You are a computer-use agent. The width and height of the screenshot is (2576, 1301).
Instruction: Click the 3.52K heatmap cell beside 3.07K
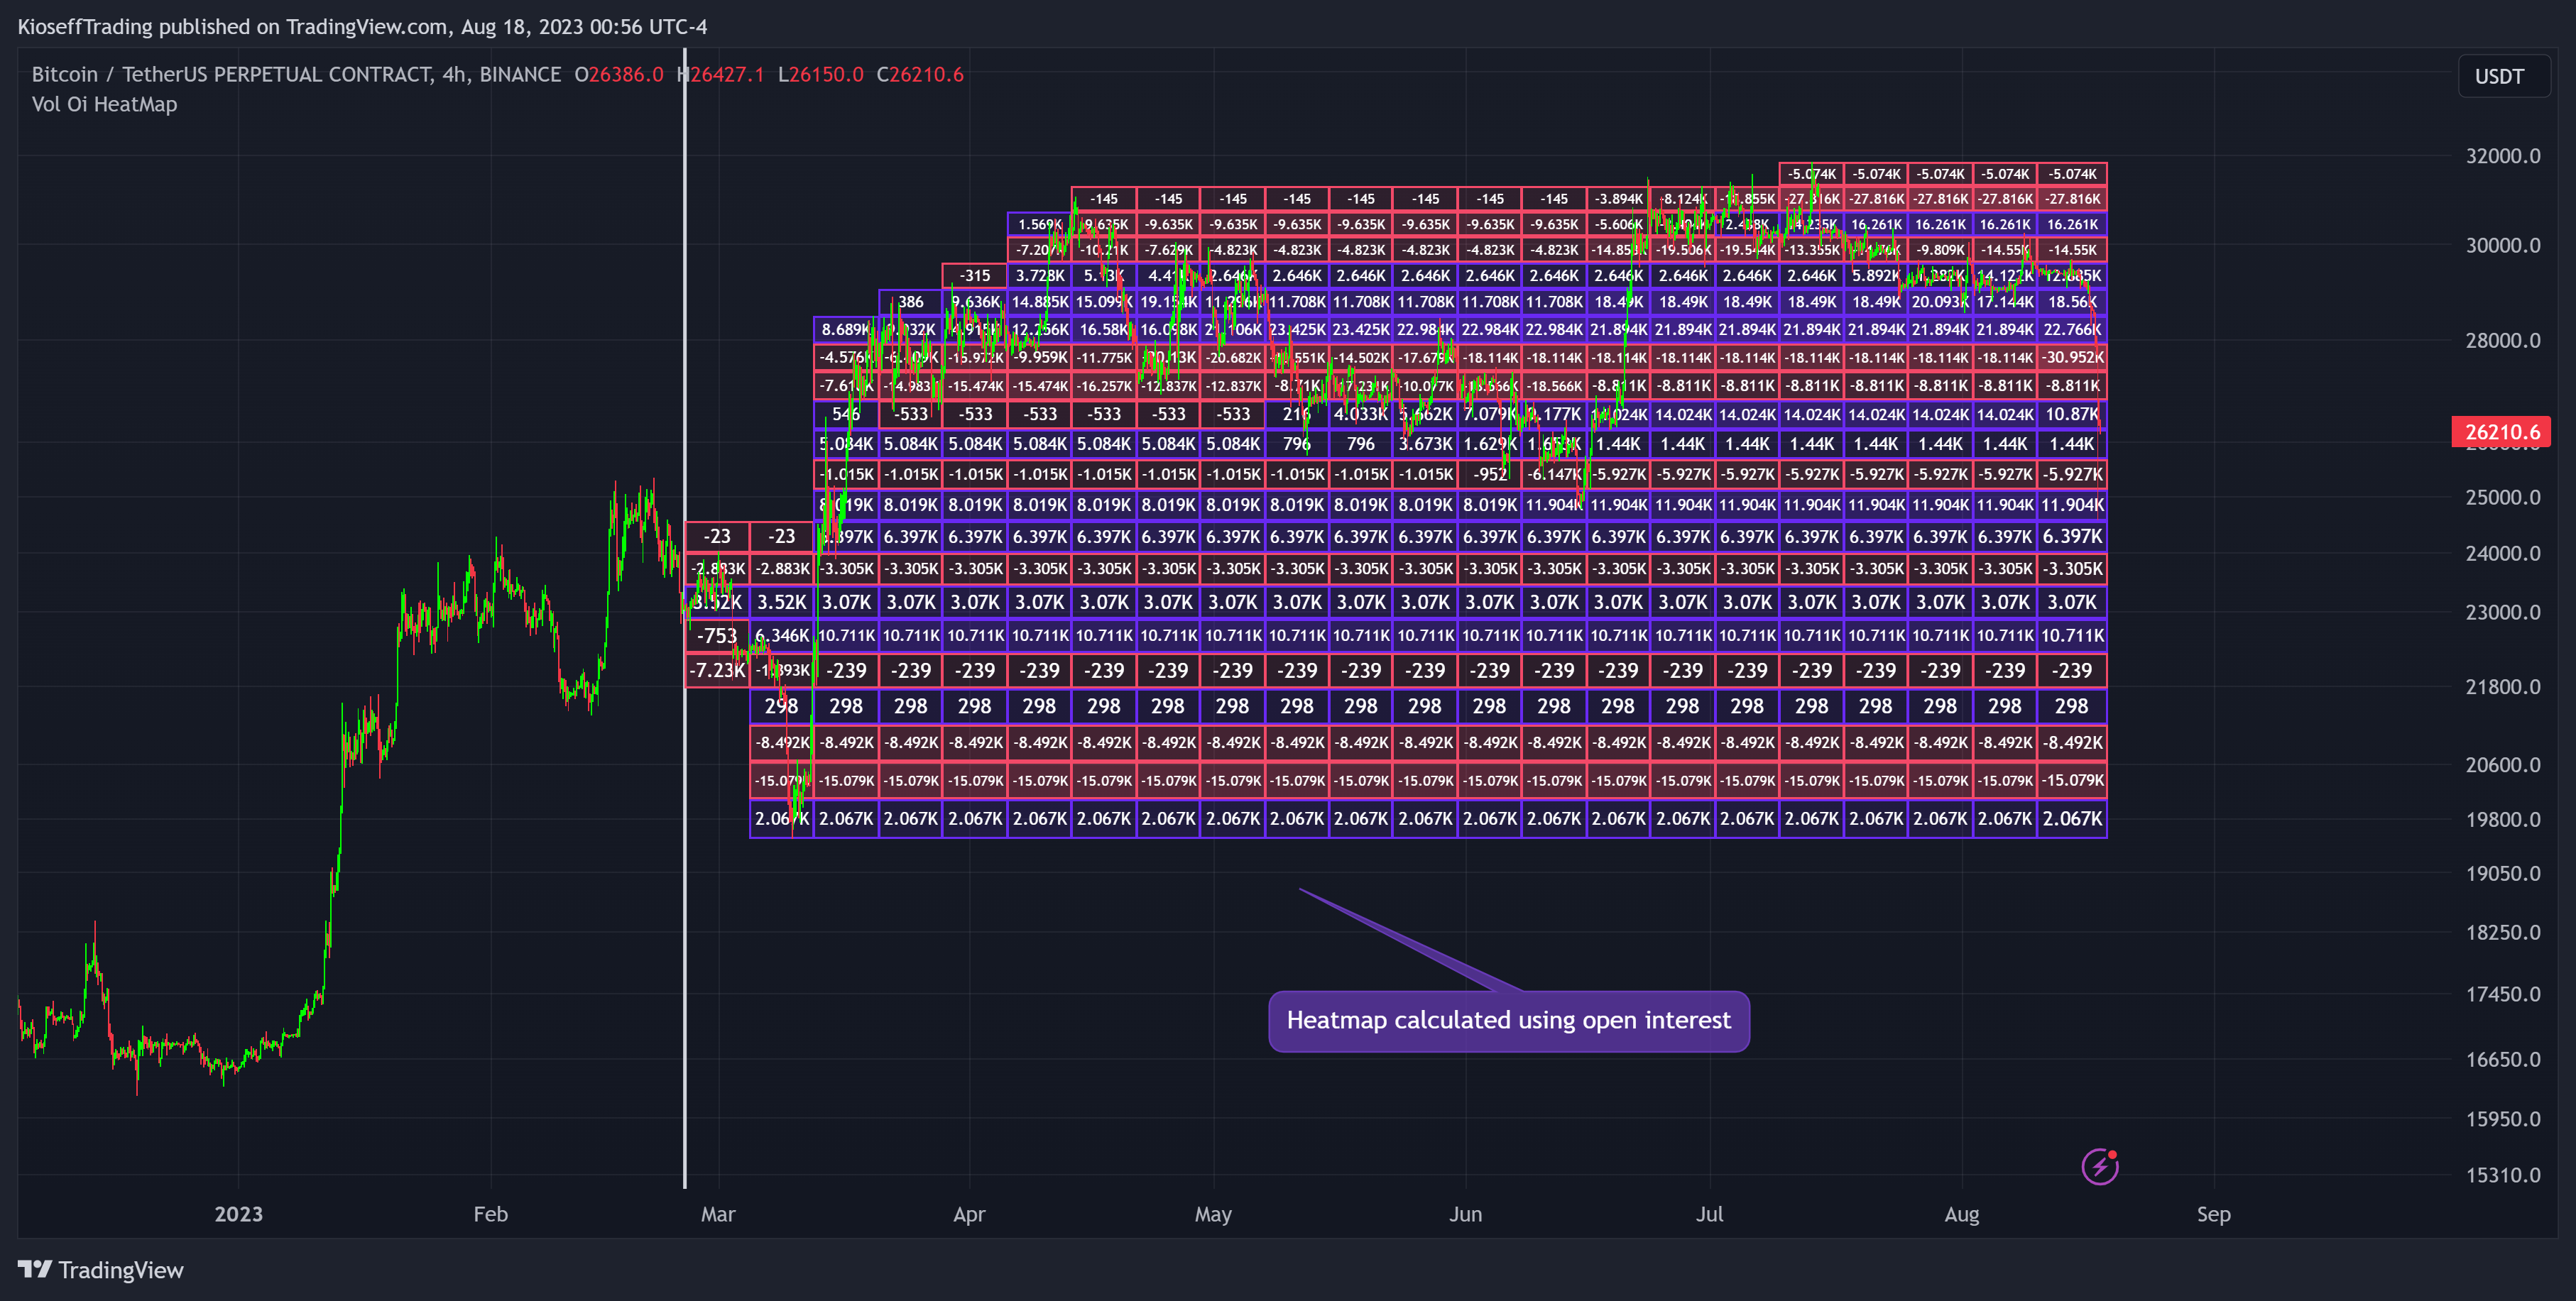tap(782, 602)
